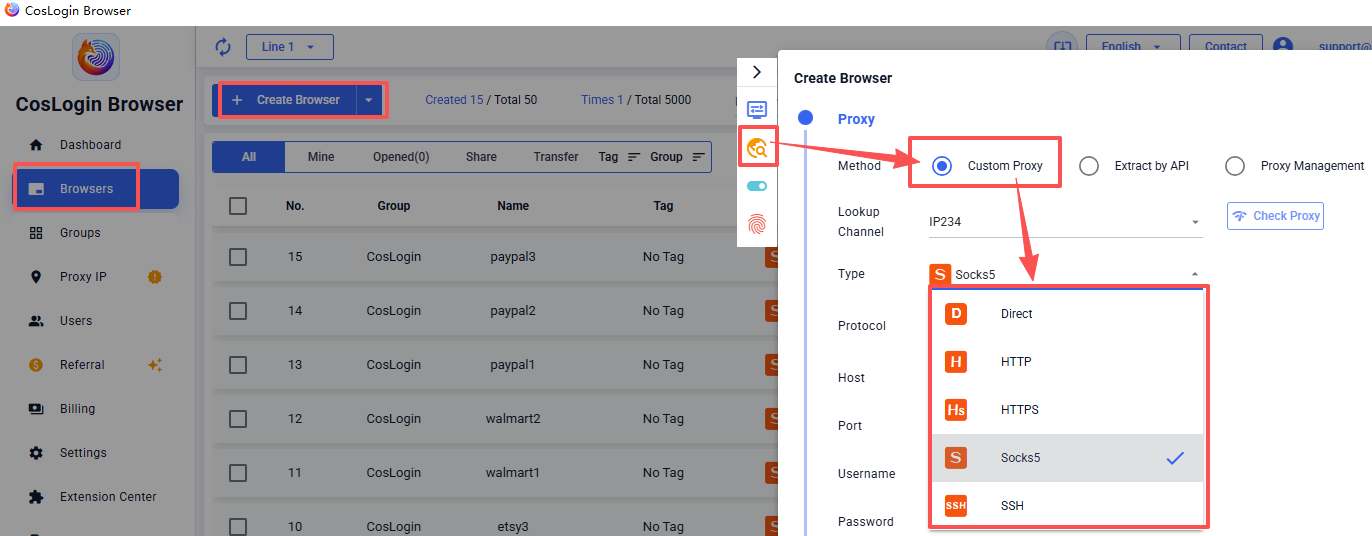Select the Proxy Management radio button
The image size is (1372, 536).
point(1235,166)
